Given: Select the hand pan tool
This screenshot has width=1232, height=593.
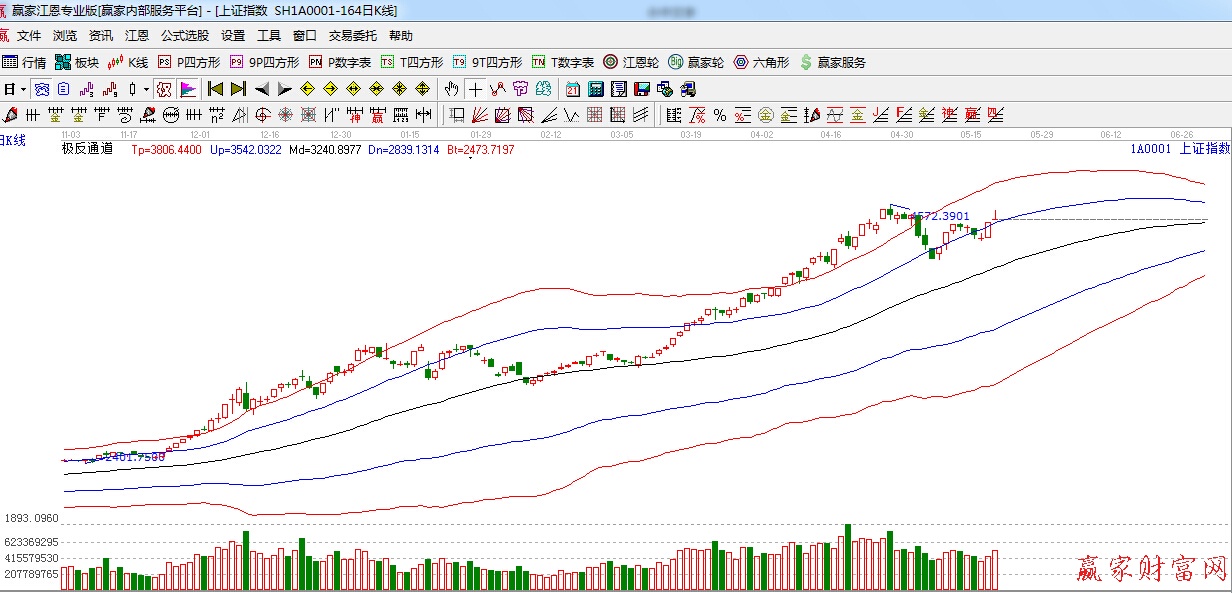Looking at the screenshot, I should pos(452,89).
